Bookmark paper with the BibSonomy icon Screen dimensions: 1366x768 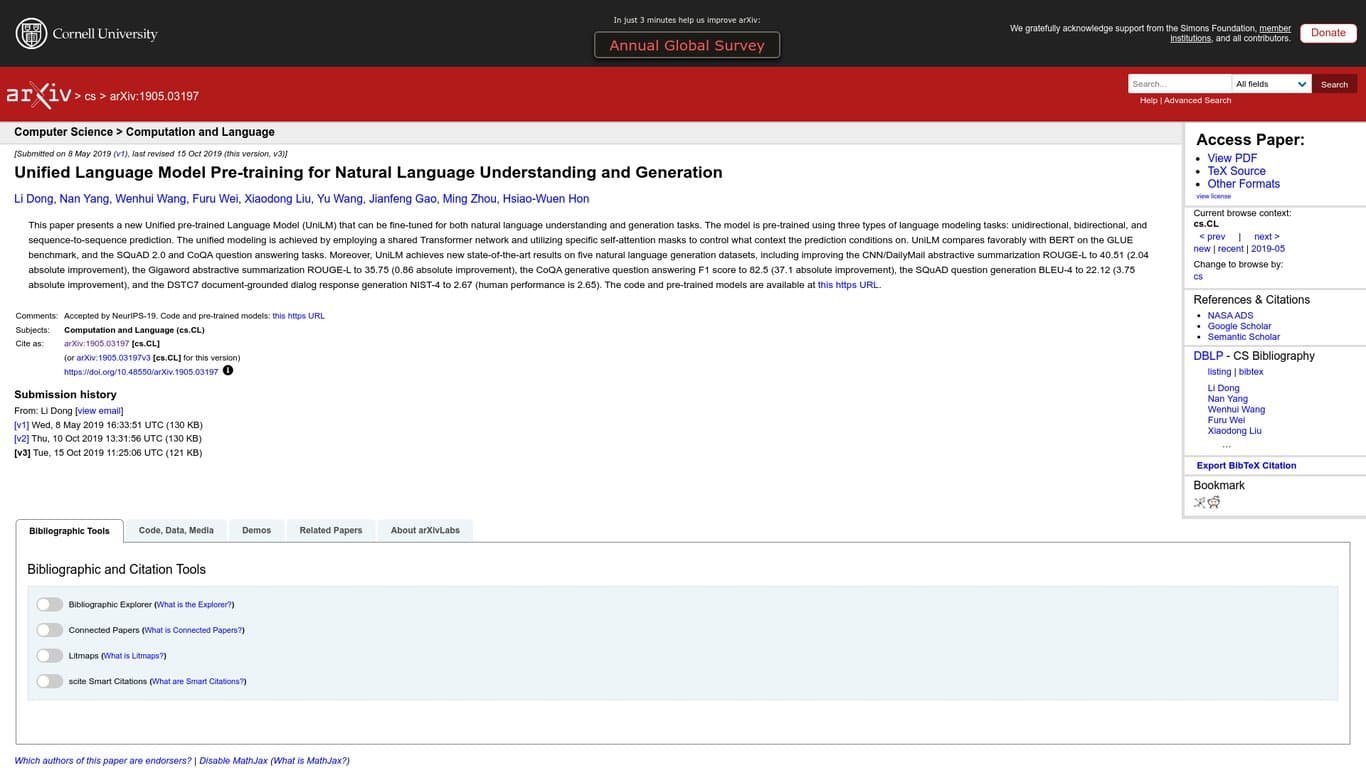coord(1199,503)
